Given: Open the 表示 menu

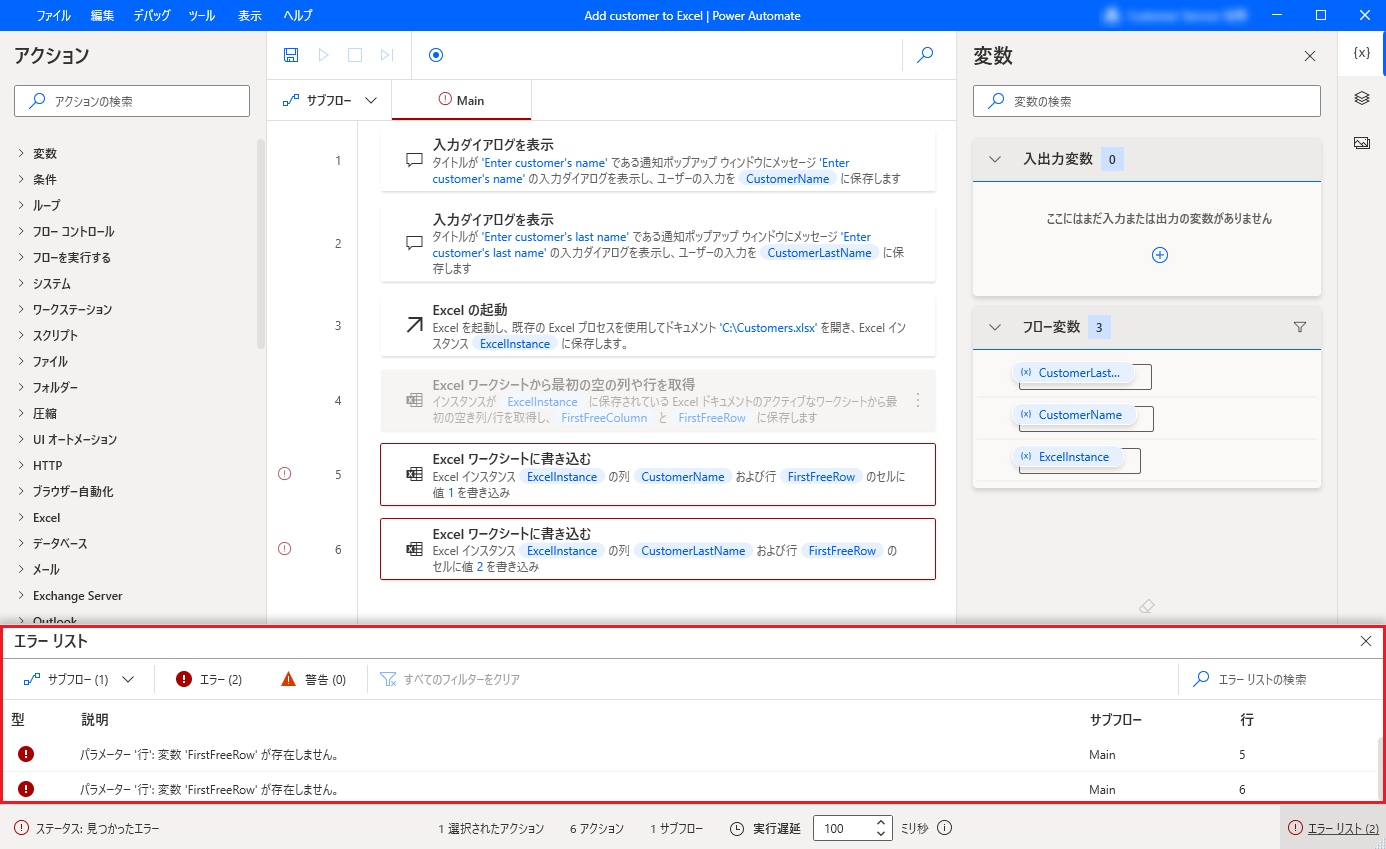Looking at the screenshot, I should 250,16.
